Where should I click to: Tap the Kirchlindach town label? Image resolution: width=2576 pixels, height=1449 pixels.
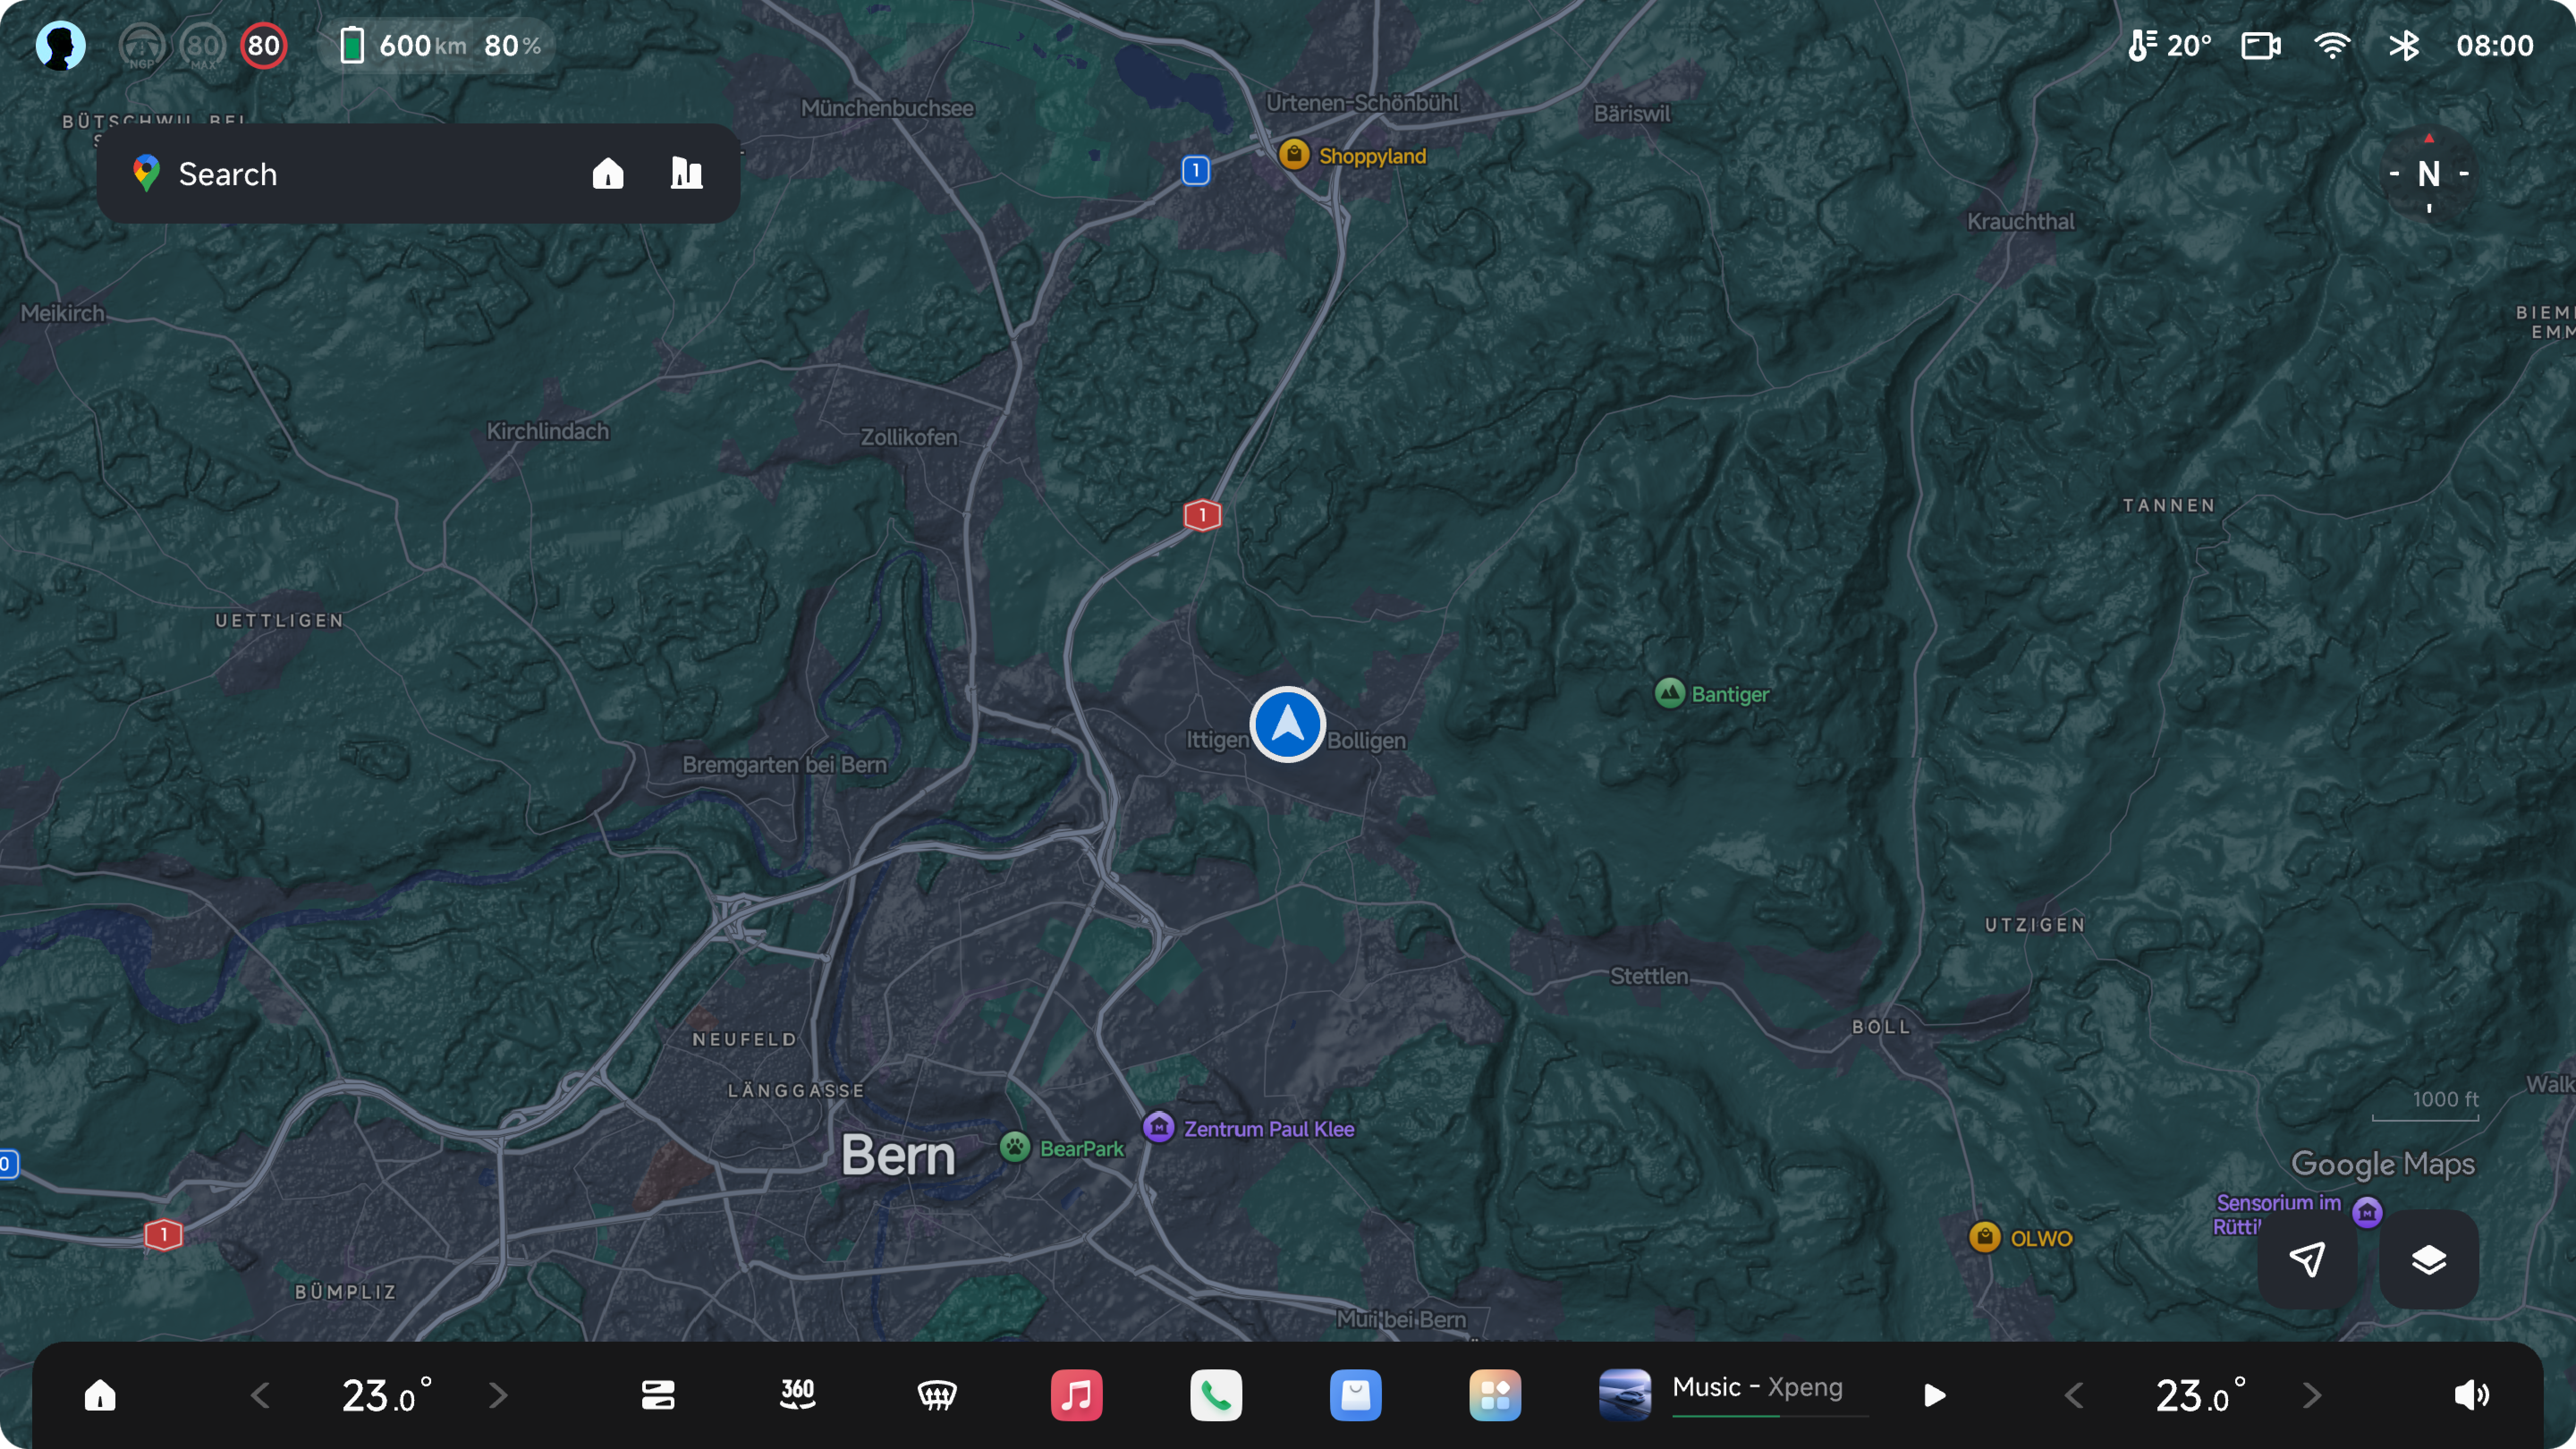[547, 431]
